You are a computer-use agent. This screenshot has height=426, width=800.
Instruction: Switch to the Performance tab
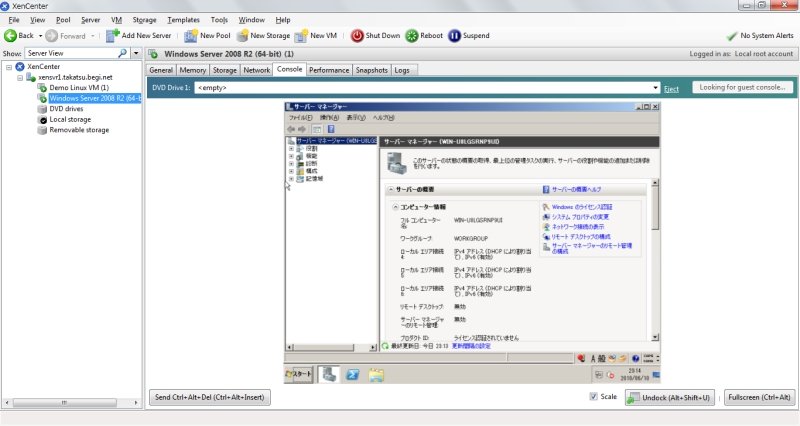329,70
